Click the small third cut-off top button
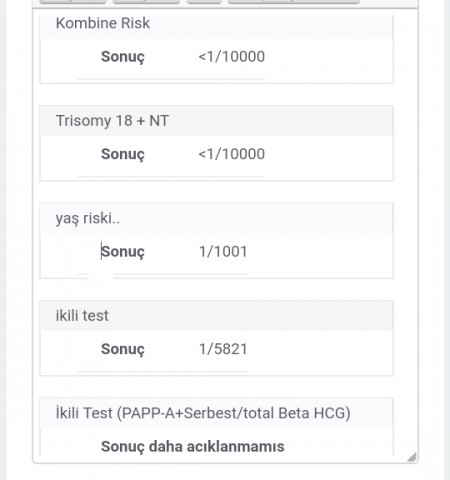 pyautogui.click(x=204, y=2)
